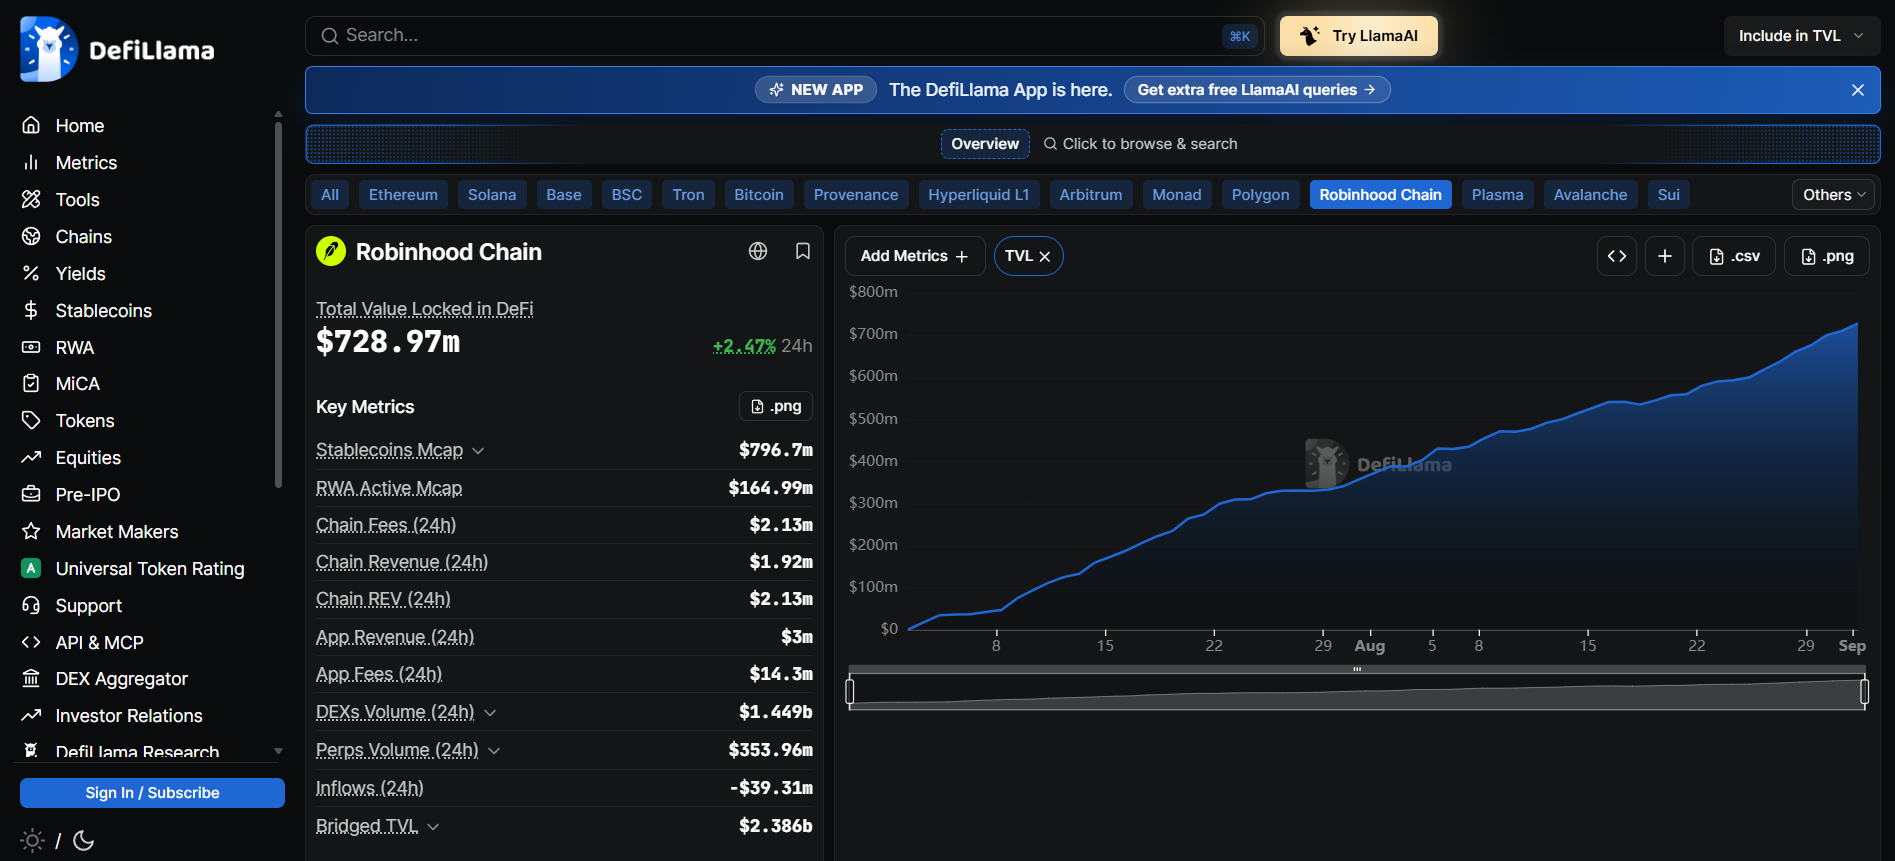This screenshot has width=1895, height=861.
Task: Click RWA Active Mcap label
Action: point(389,488)
